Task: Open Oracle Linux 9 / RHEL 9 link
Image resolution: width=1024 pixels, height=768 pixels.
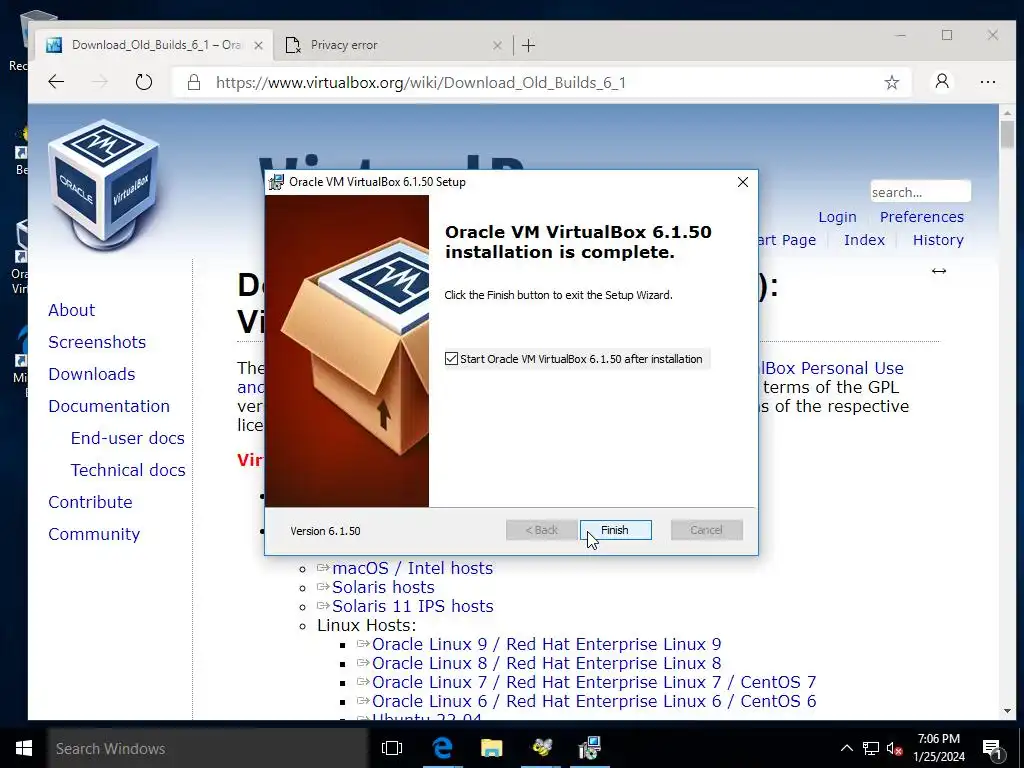Action: coord(547,644)
